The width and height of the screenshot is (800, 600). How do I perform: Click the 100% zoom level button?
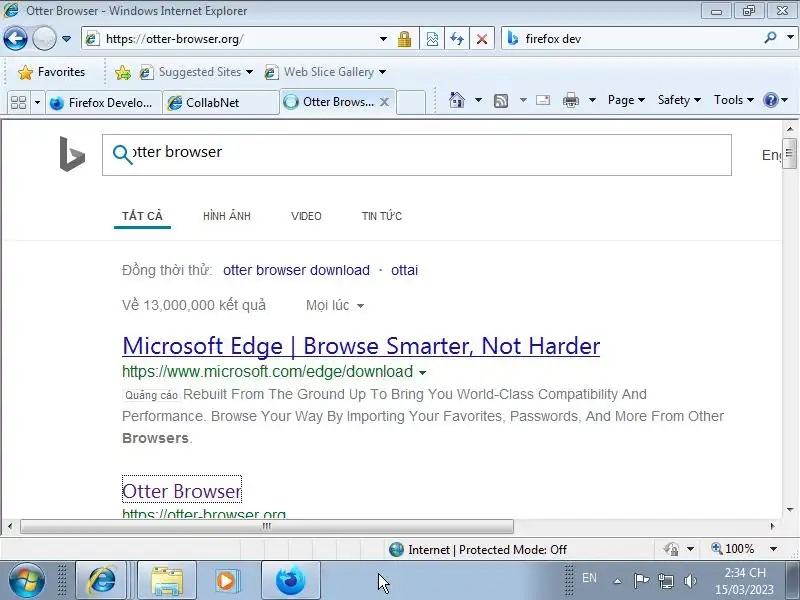click(x=732, y=549)
